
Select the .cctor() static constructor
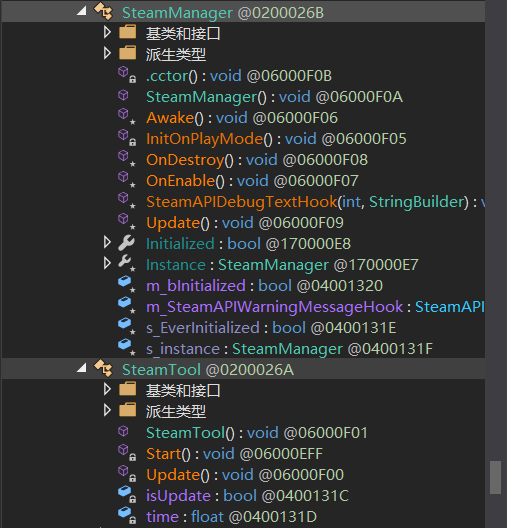pyautogui.click(x=239, y=76)
